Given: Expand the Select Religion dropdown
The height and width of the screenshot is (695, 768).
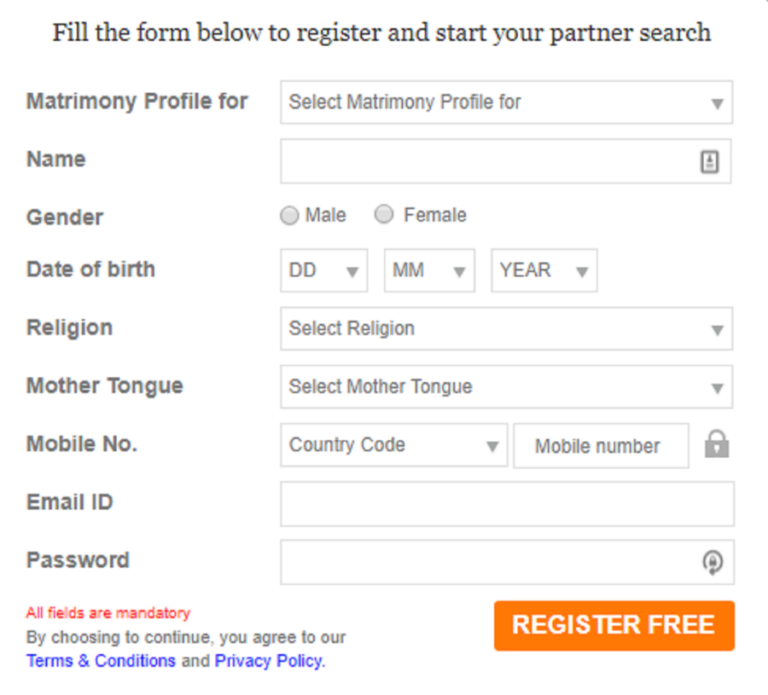Looking at the screenshot, I should 506,328.
